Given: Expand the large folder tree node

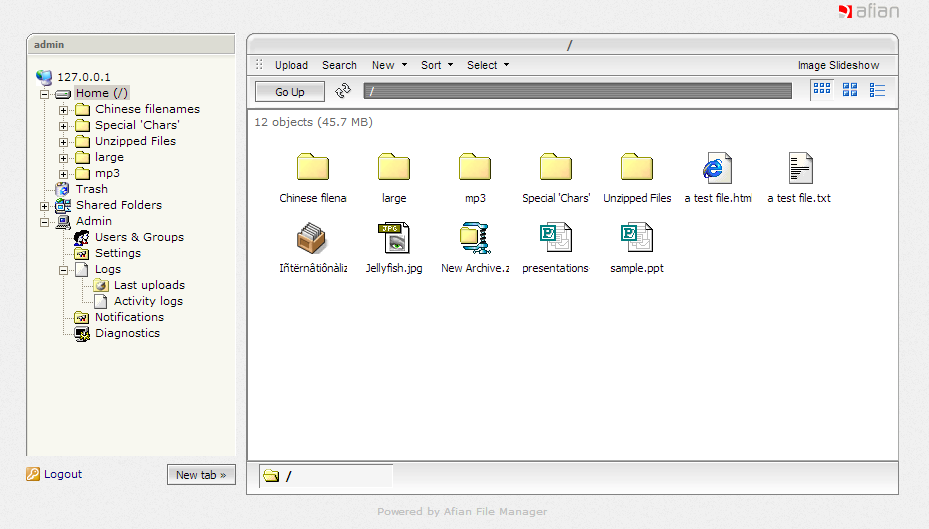Looking at the screenshot, I should pos(63,158).
